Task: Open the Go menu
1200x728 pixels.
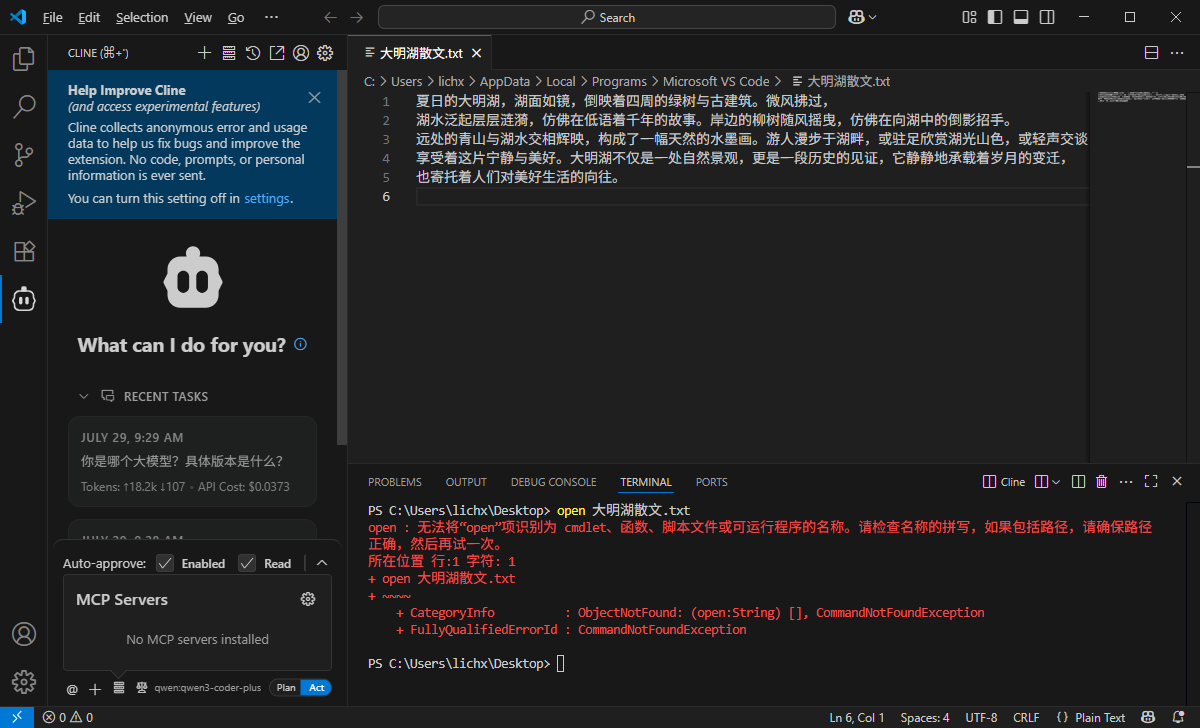Action: 236,17
